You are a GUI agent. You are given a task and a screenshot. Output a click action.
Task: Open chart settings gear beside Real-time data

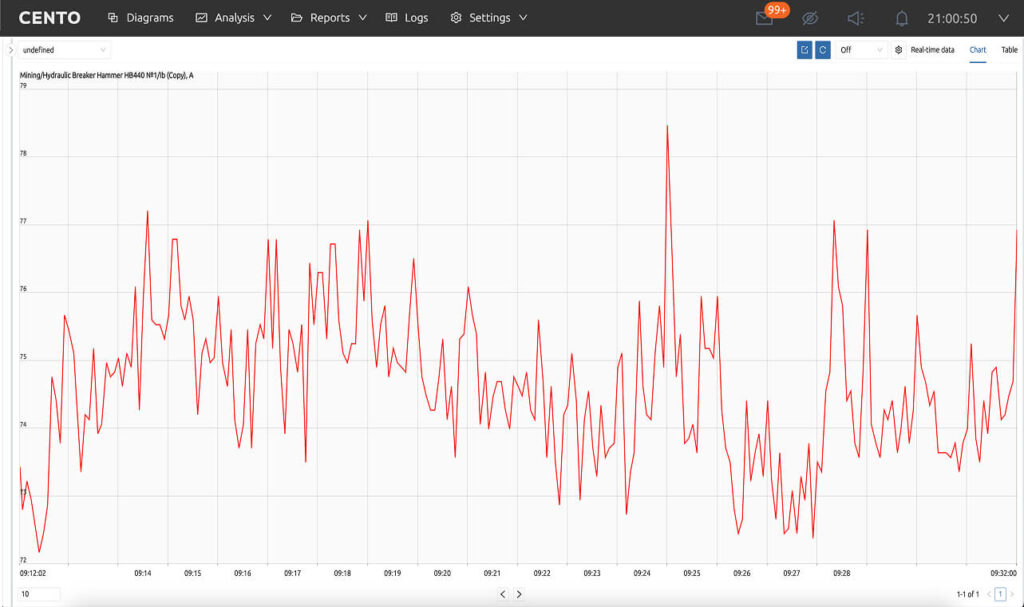(x=898, y=50)
